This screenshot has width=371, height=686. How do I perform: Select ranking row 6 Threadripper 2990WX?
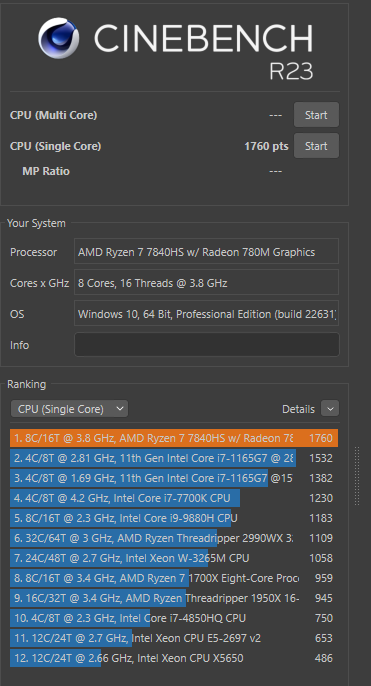[174, 538]
